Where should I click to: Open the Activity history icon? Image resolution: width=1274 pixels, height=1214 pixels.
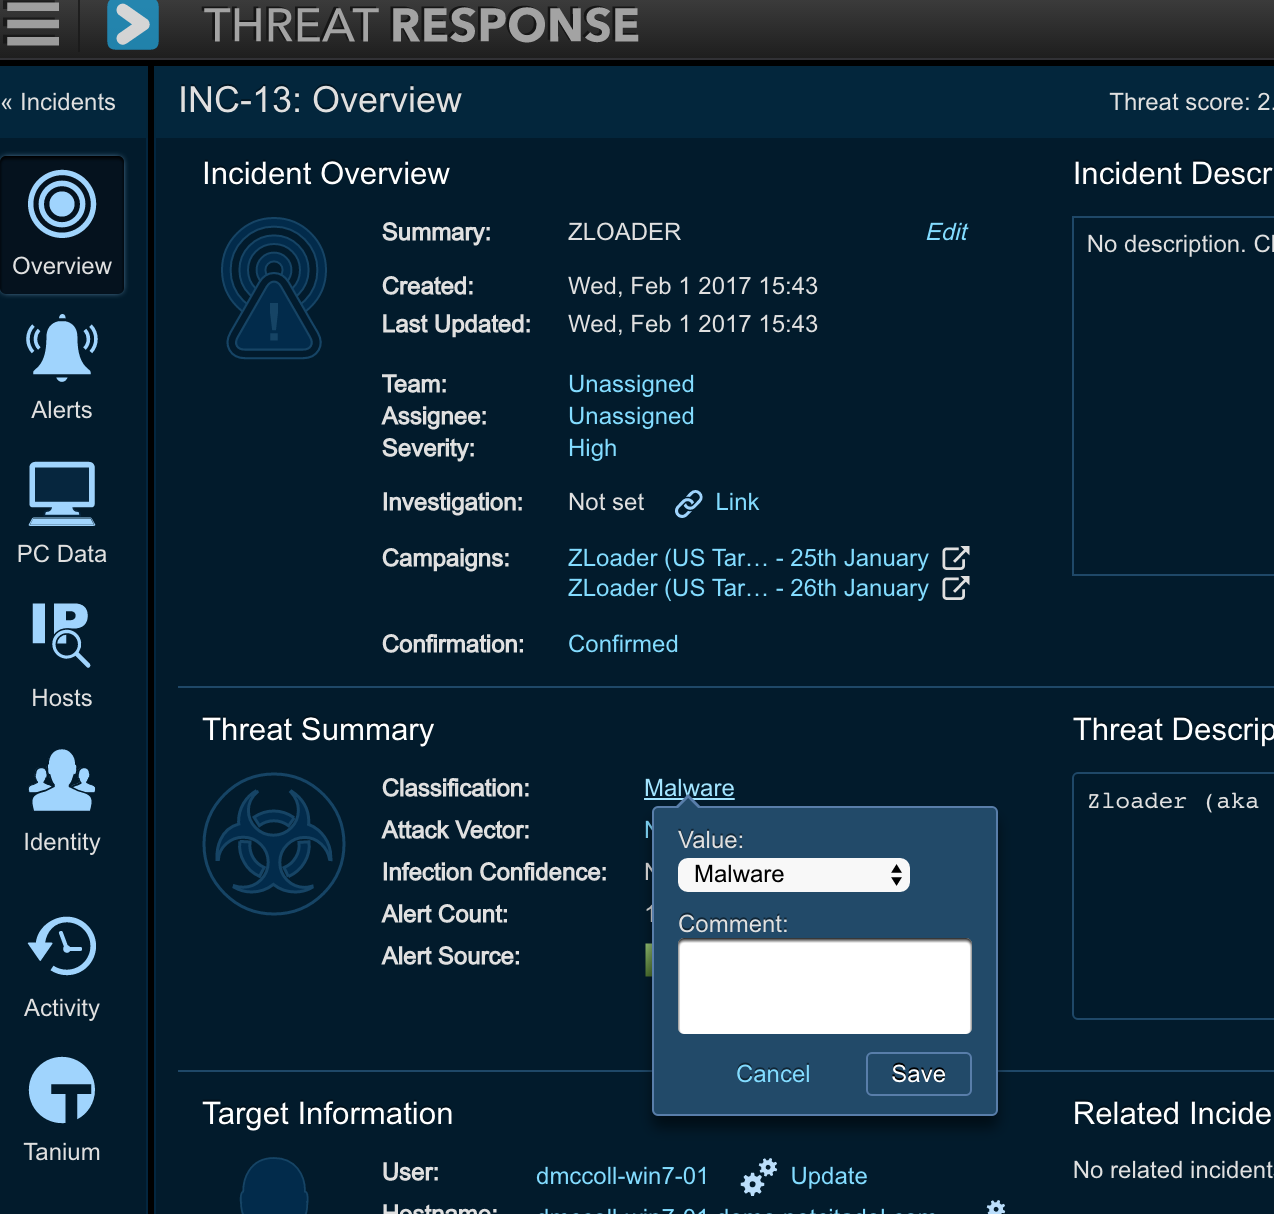coord(62,946)
